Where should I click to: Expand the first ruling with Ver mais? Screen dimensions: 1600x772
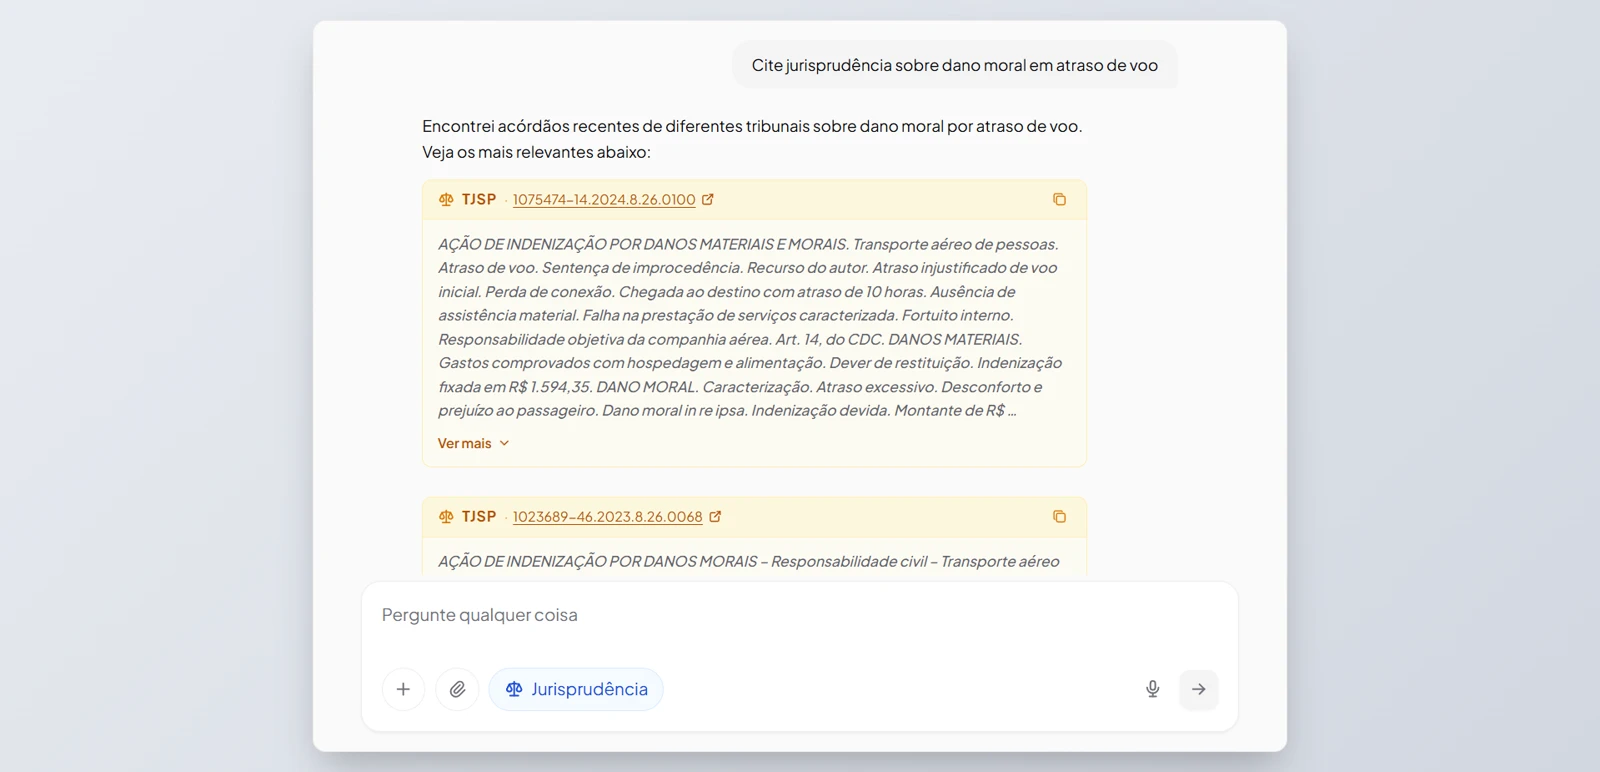pyautogui.click(x=474, y=443)
